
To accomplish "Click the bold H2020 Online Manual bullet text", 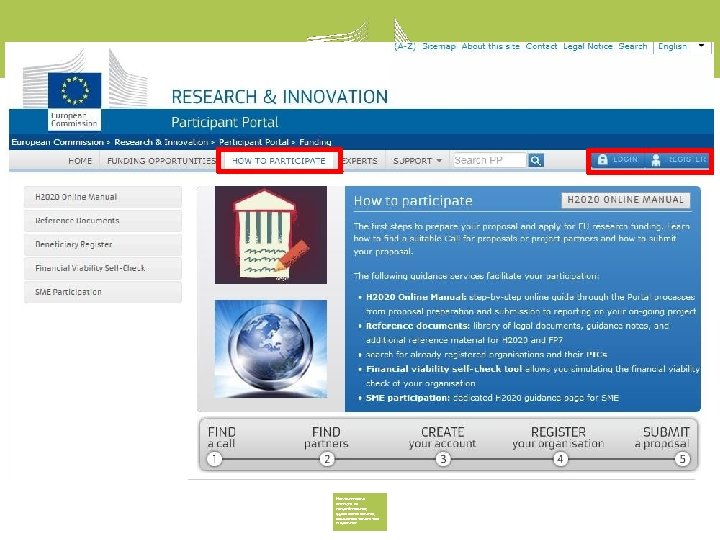I will pyautogui.click(x=416, y=297).
